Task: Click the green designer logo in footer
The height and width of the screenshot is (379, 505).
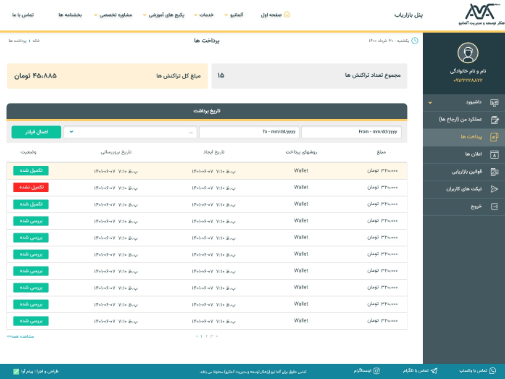Action: coord(16,371)
